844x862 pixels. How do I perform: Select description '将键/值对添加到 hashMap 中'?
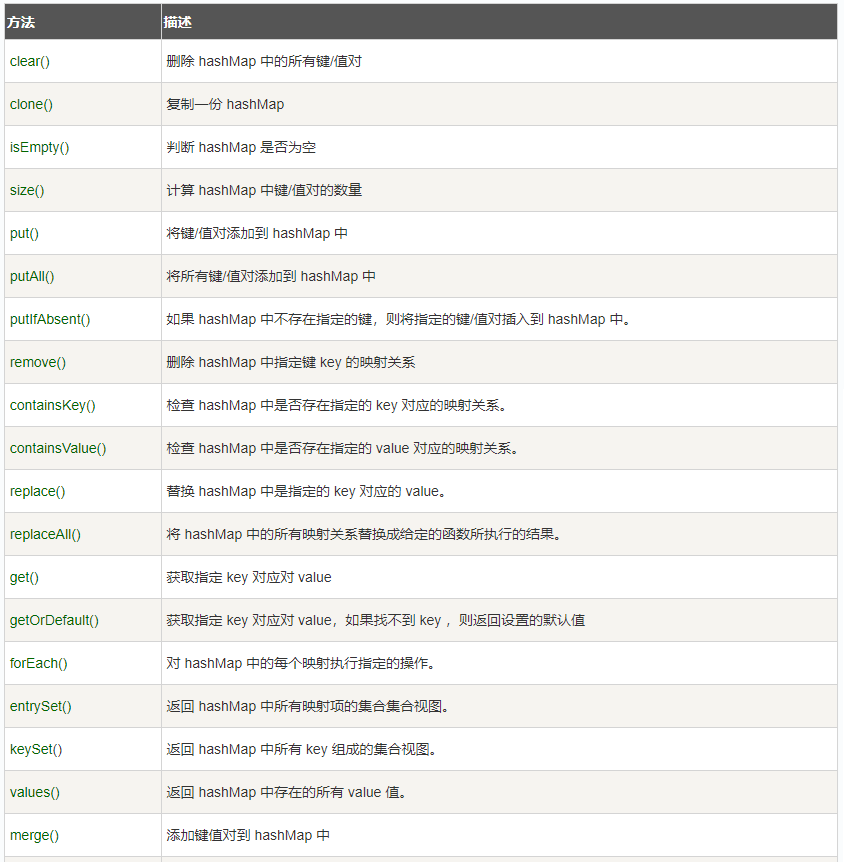point(257,233)
